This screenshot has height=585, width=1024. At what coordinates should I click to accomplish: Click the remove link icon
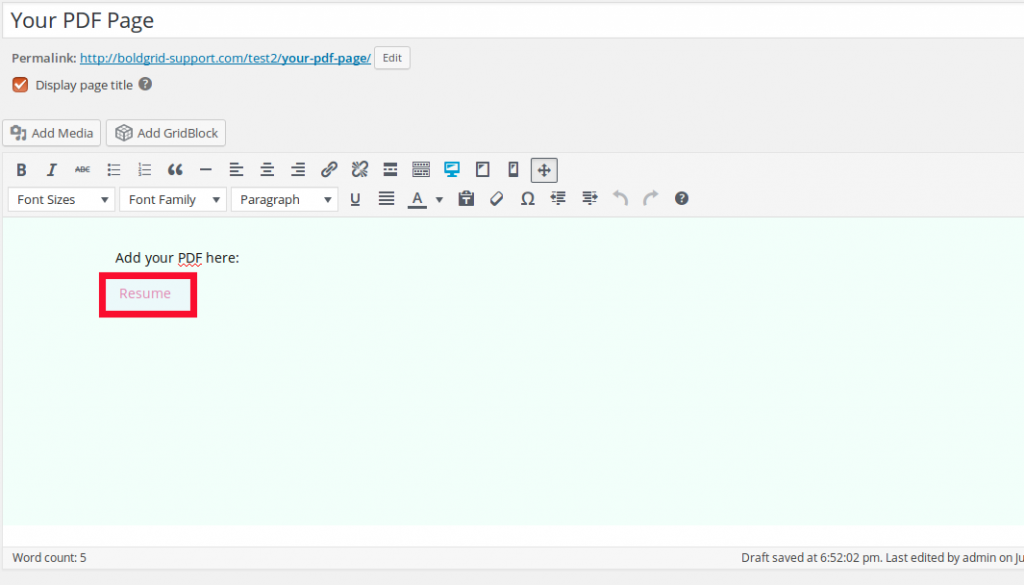(x=360, y=170)
